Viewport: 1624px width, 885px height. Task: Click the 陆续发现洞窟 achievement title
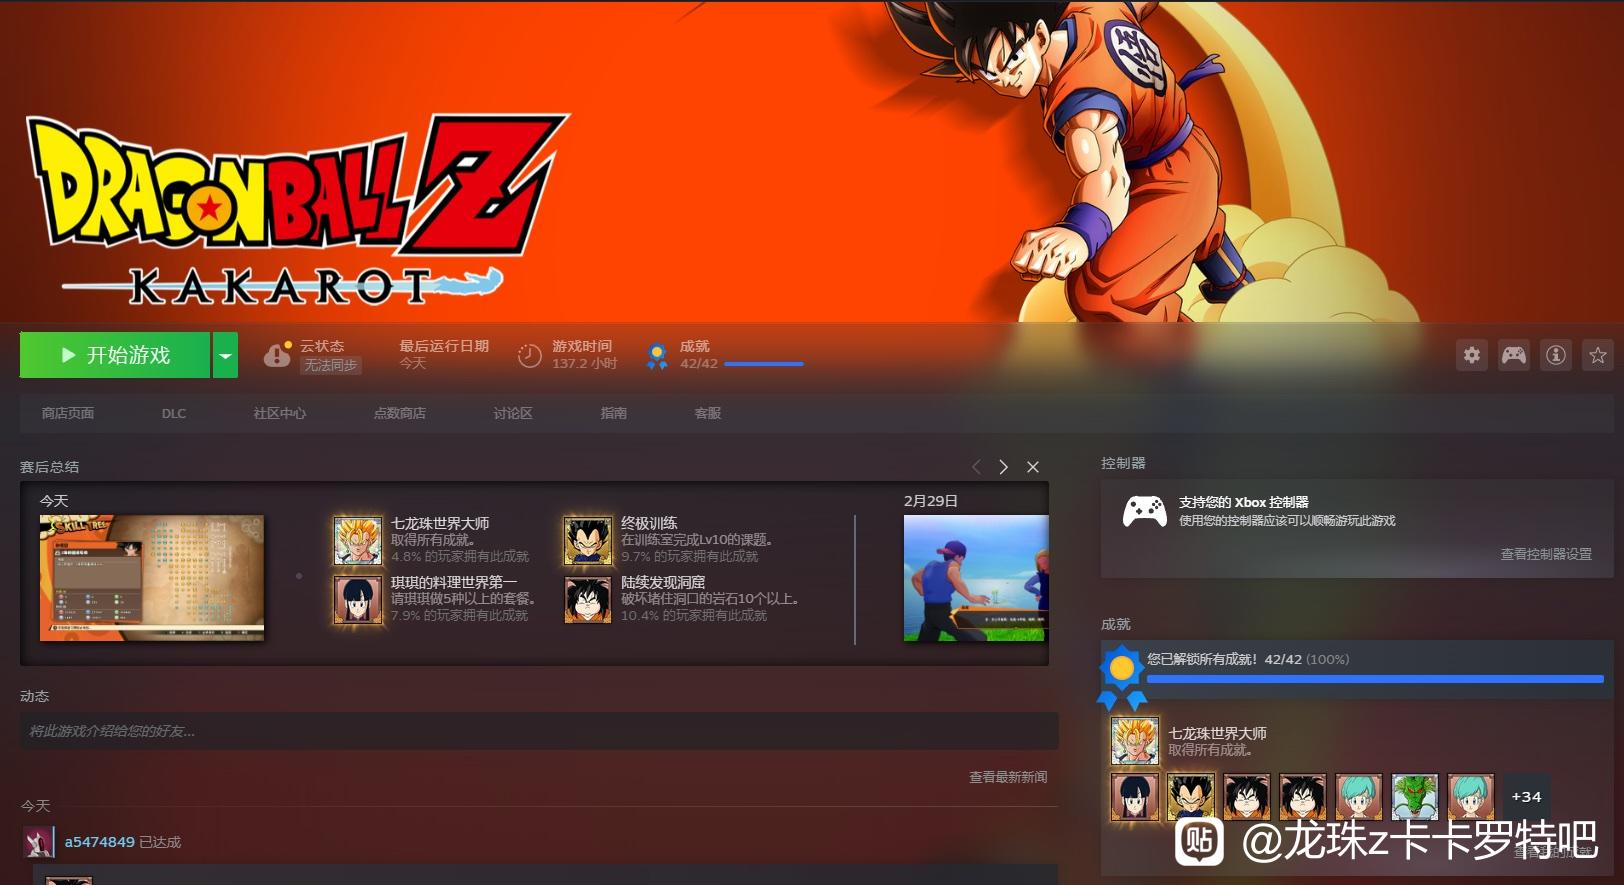point(663,582)
